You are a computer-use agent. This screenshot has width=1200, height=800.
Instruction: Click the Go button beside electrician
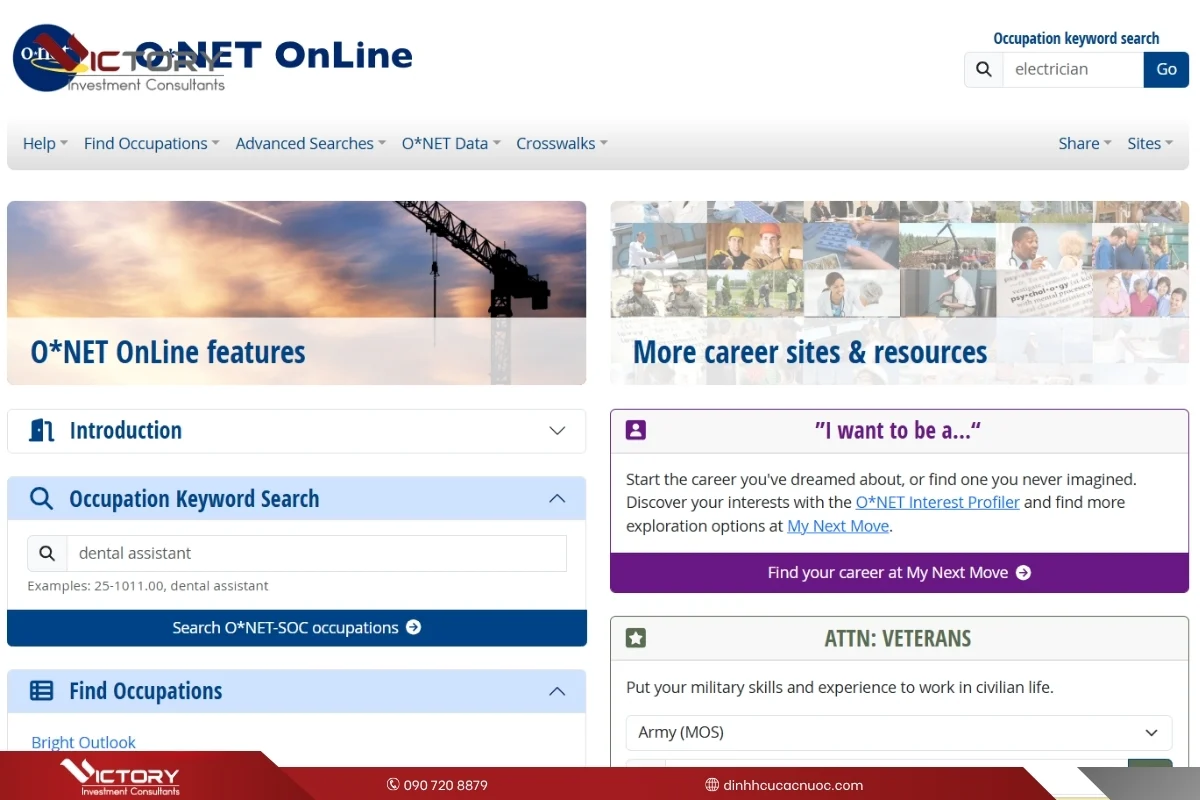[x=1166, y=69]
